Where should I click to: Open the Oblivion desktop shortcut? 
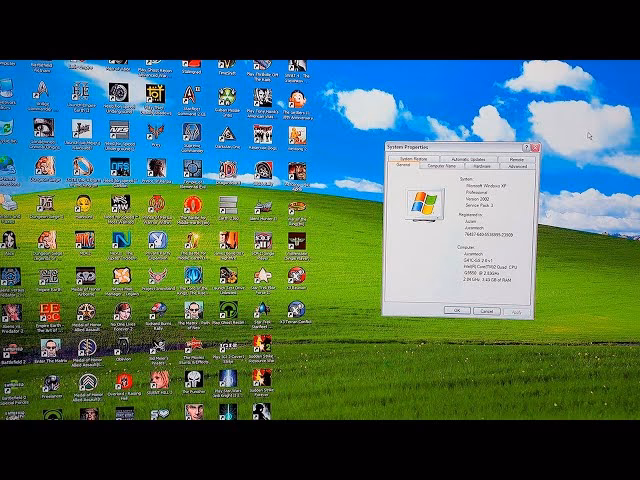click(x=122, y=347)
